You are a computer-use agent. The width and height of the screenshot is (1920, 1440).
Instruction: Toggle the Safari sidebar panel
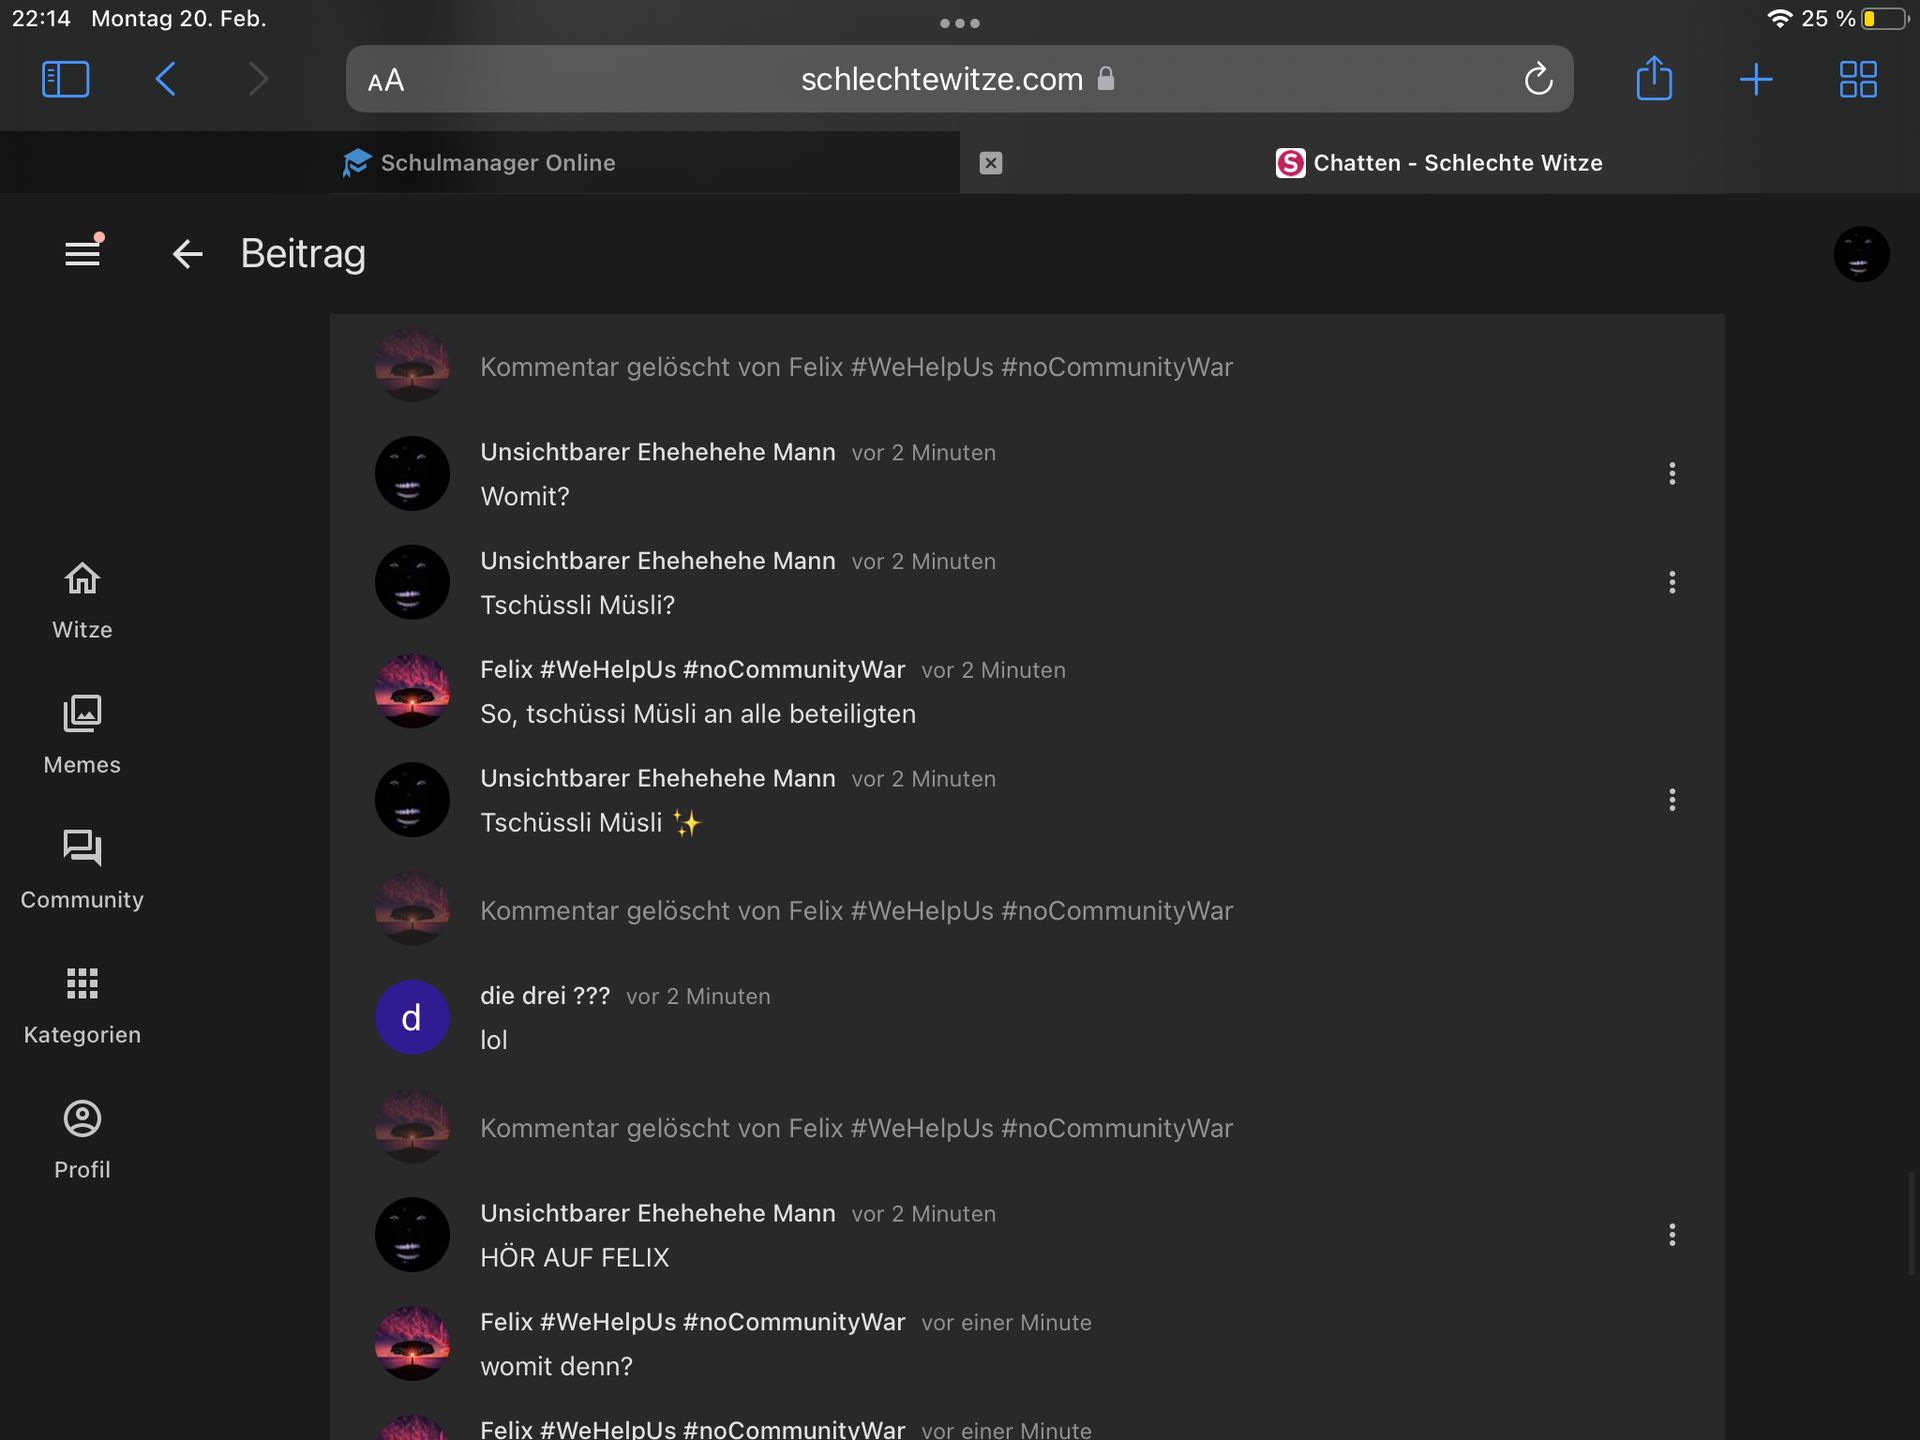point(66,79)
